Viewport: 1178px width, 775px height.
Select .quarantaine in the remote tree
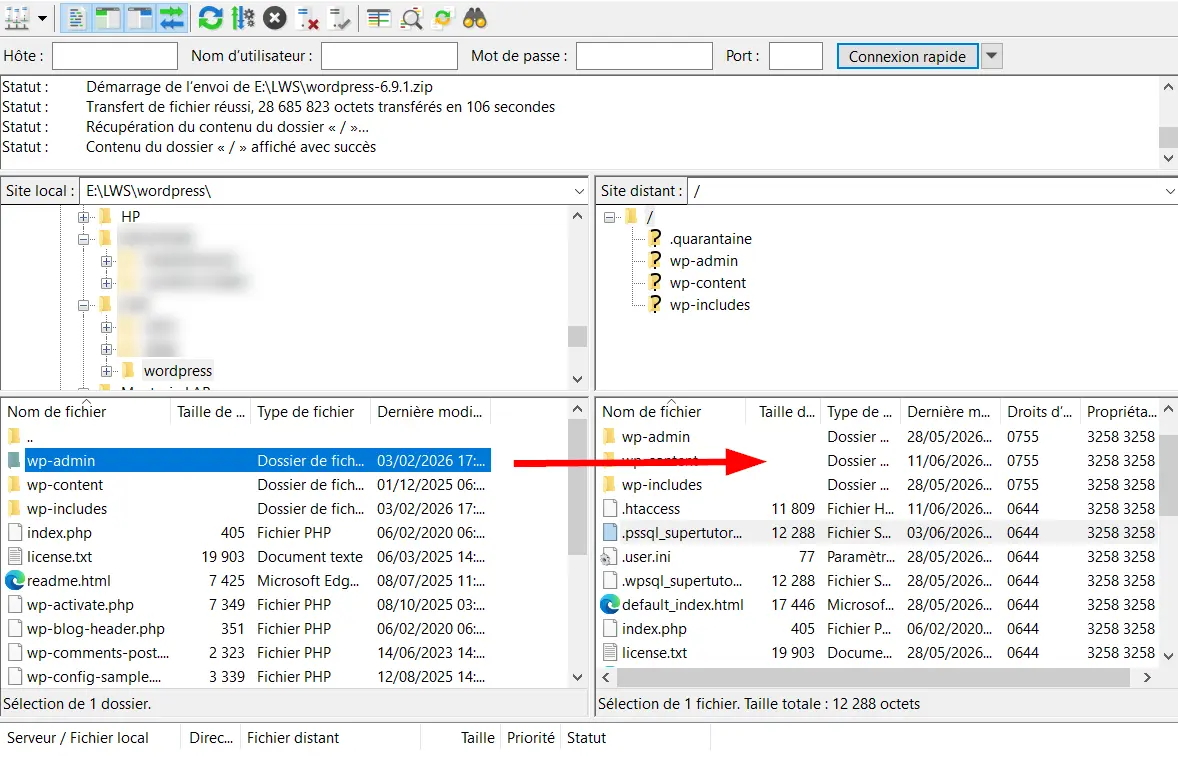(711, 239)
